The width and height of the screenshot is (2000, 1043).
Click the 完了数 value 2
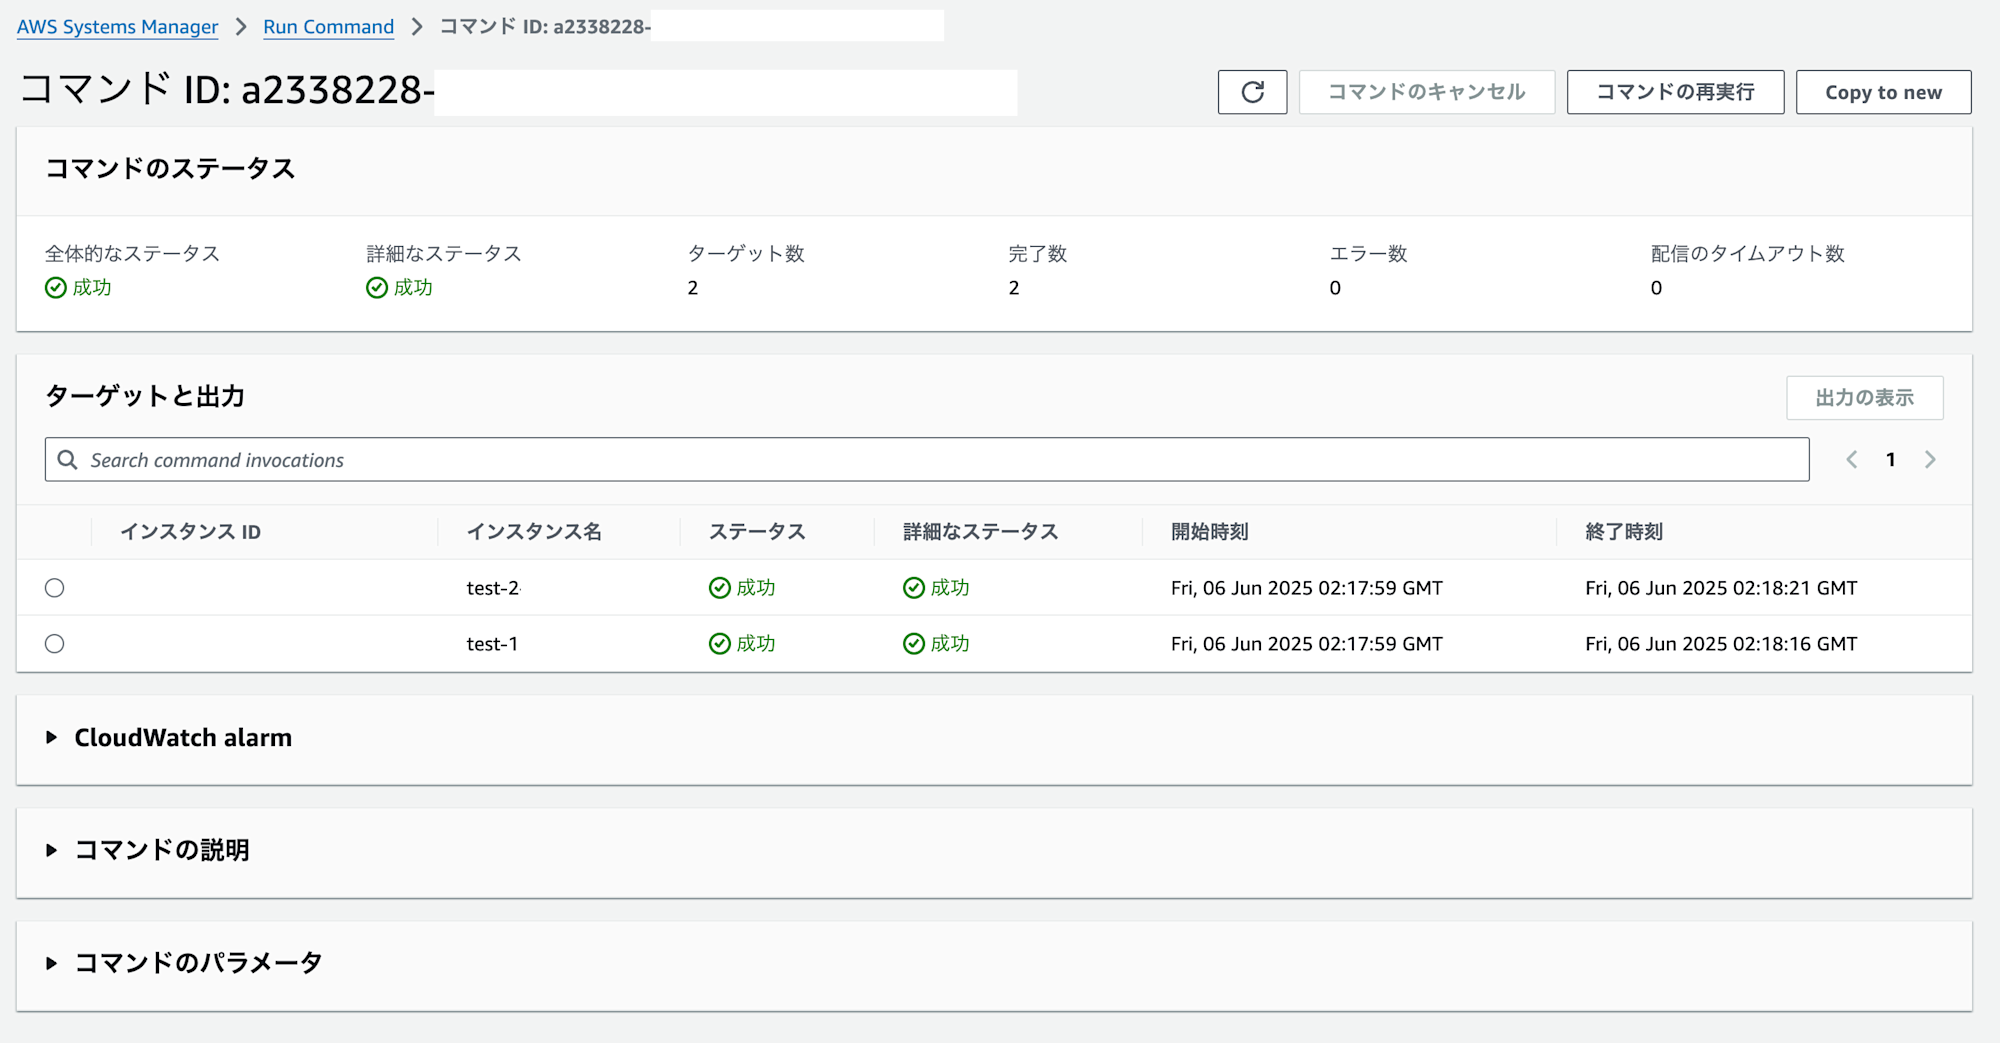coord(1014,288)
